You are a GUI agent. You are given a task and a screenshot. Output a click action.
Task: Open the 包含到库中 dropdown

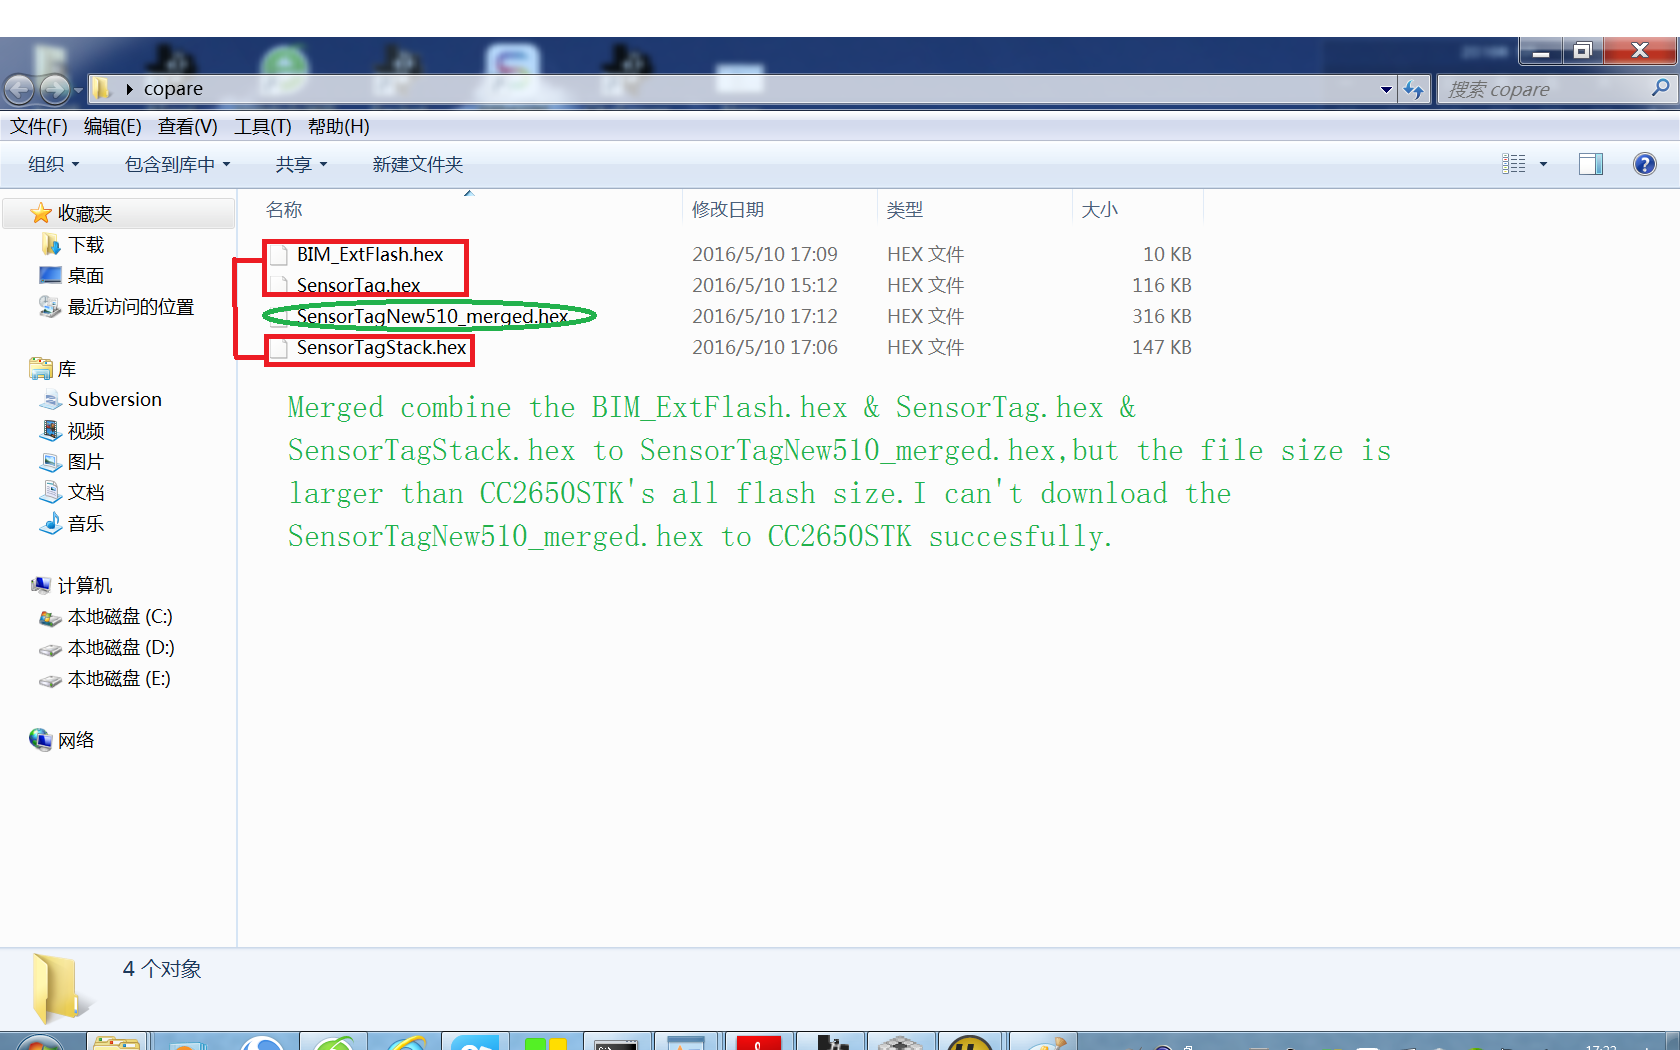(178, 164)
